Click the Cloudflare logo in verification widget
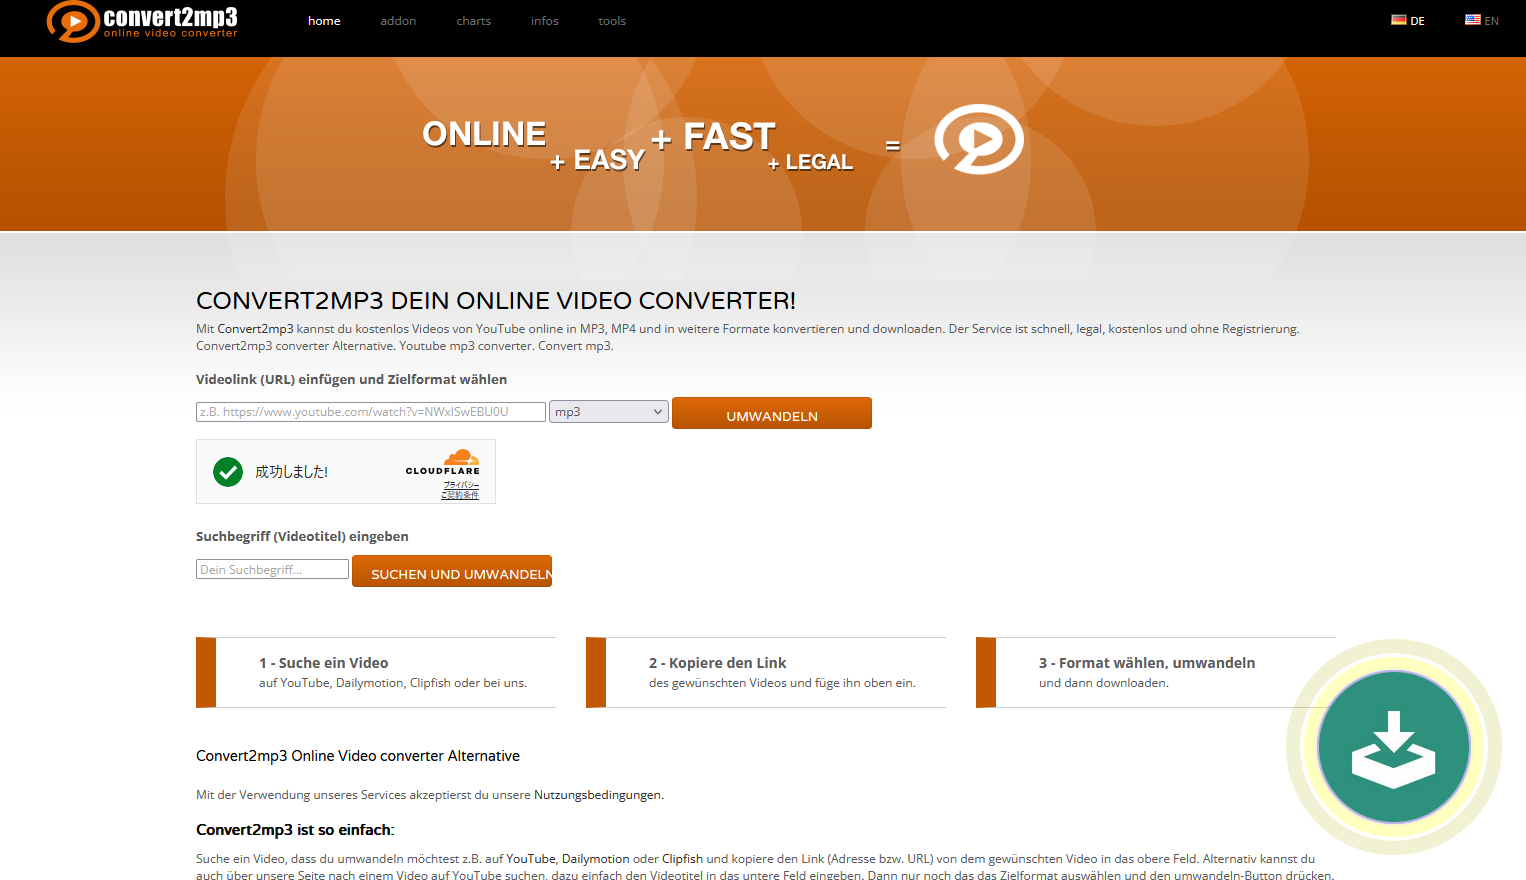This screenshot has height=880, width=1526. (x=443, y=463)
